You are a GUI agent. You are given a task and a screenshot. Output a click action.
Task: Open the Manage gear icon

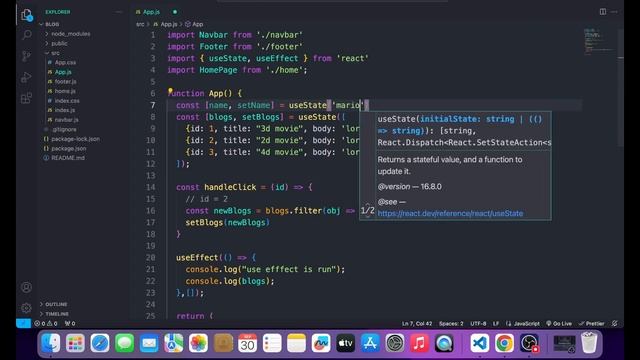(27, 308)
